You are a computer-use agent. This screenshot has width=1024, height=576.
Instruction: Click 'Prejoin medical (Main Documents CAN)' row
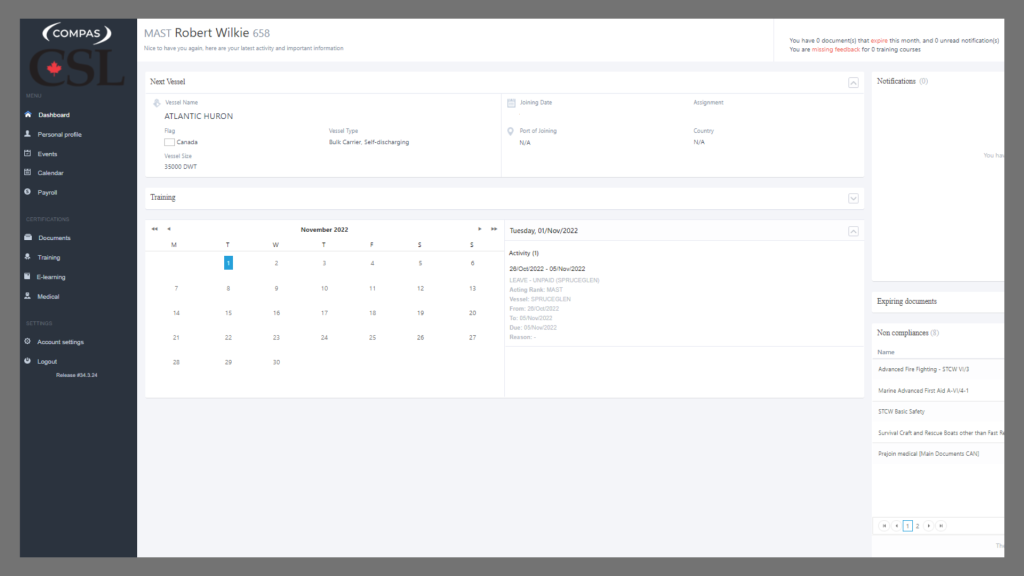[938, 453]
